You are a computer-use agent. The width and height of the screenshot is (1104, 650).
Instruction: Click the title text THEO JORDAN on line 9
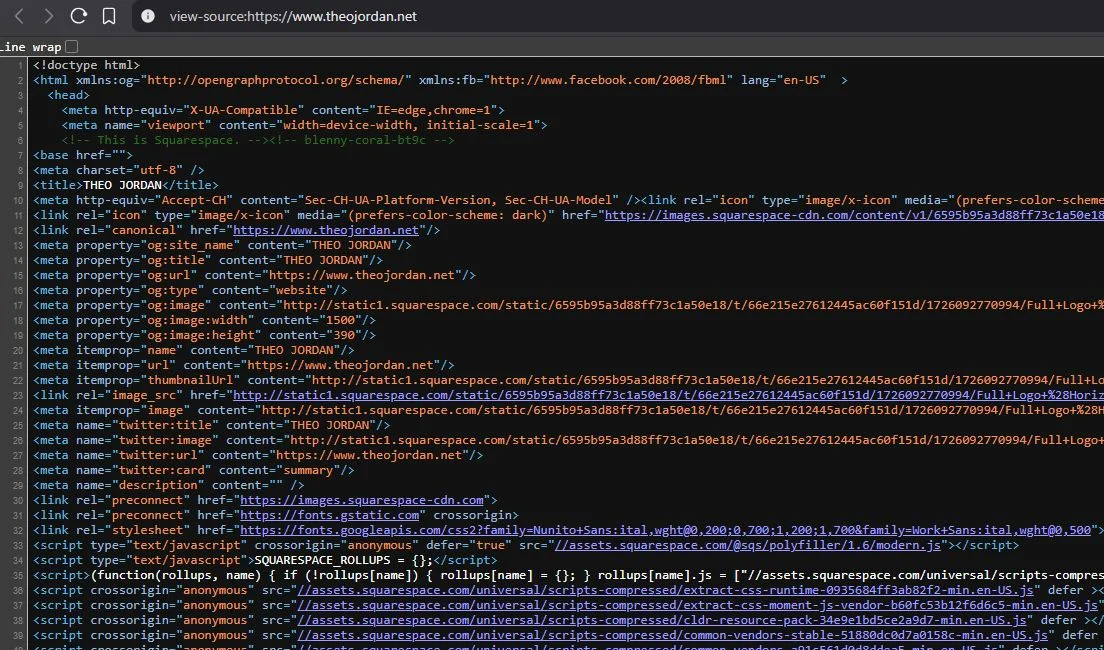pos(123,185)
